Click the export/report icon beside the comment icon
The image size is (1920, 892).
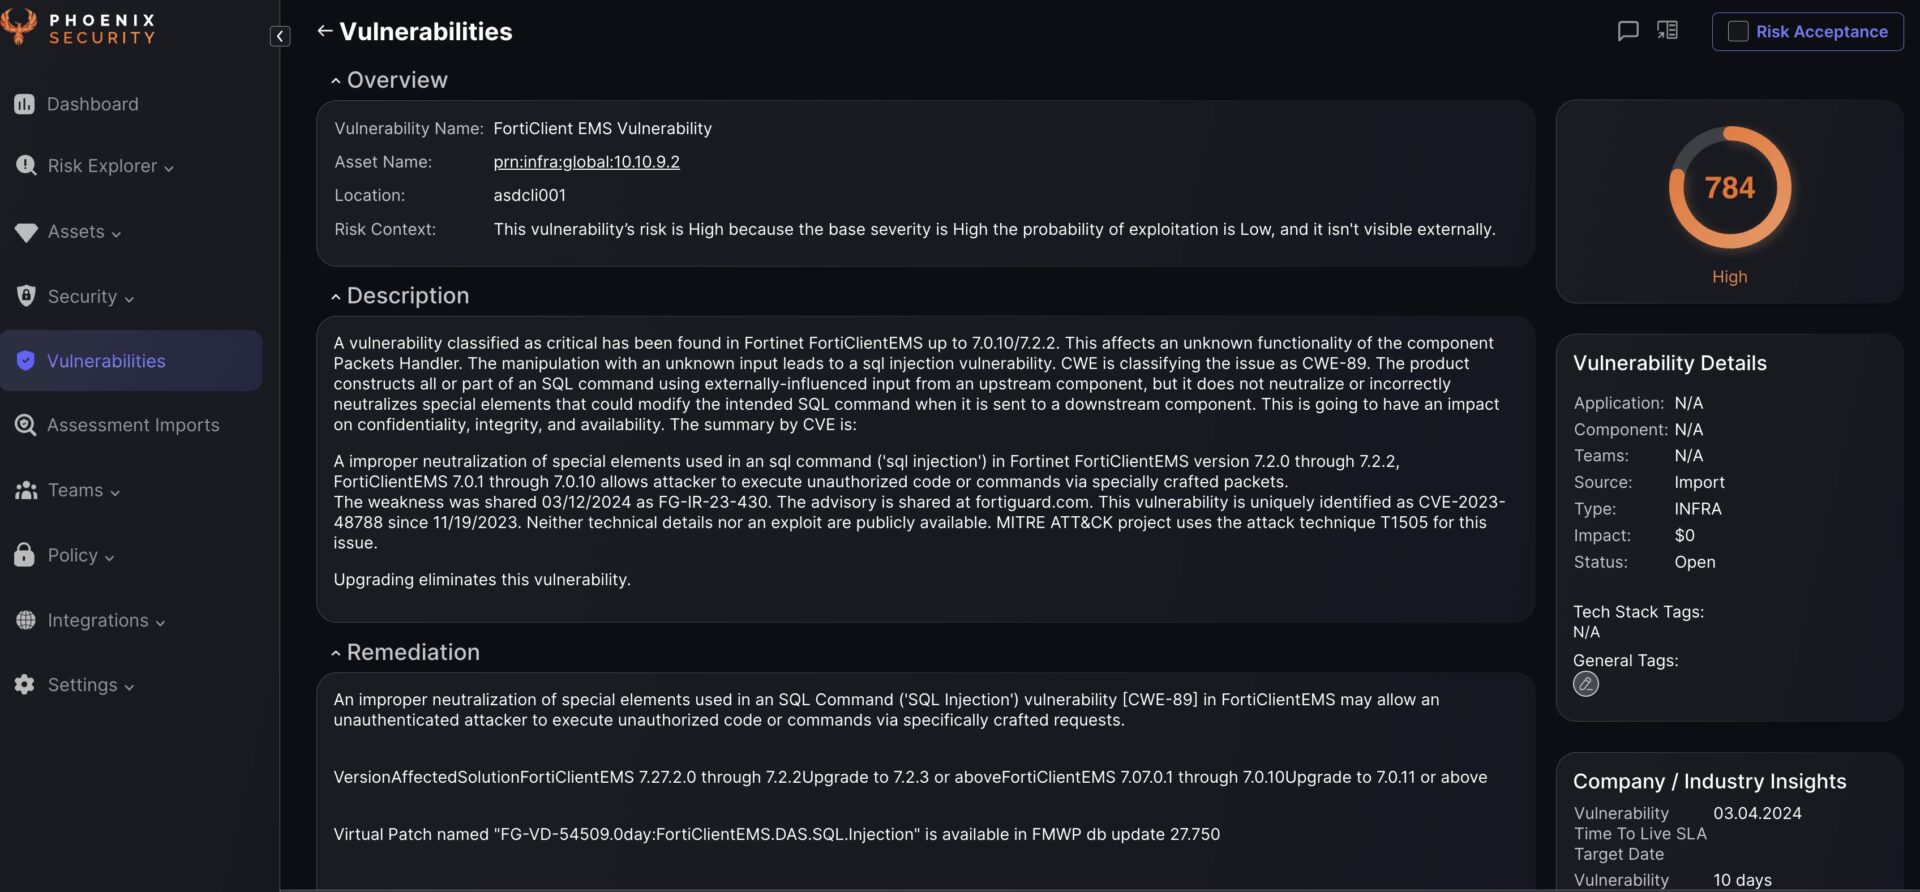click(1667, 30)
